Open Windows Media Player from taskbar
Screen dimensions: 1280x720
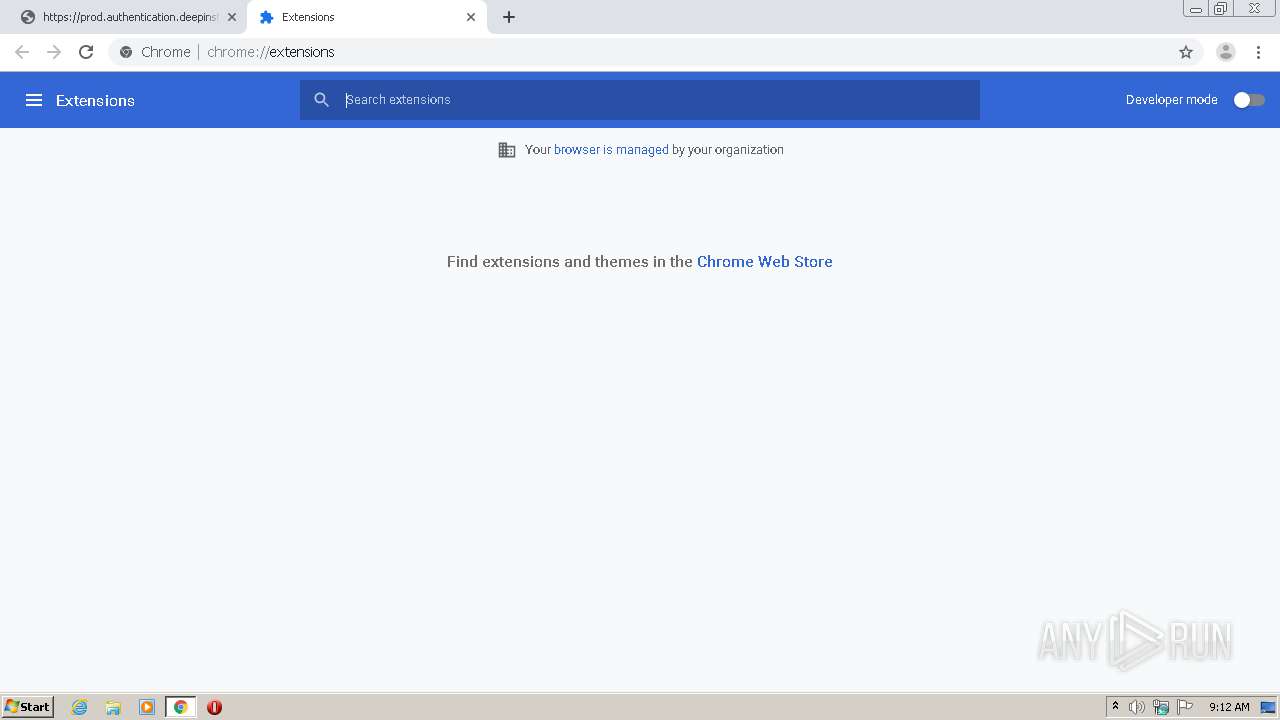[x=147, y=707]
